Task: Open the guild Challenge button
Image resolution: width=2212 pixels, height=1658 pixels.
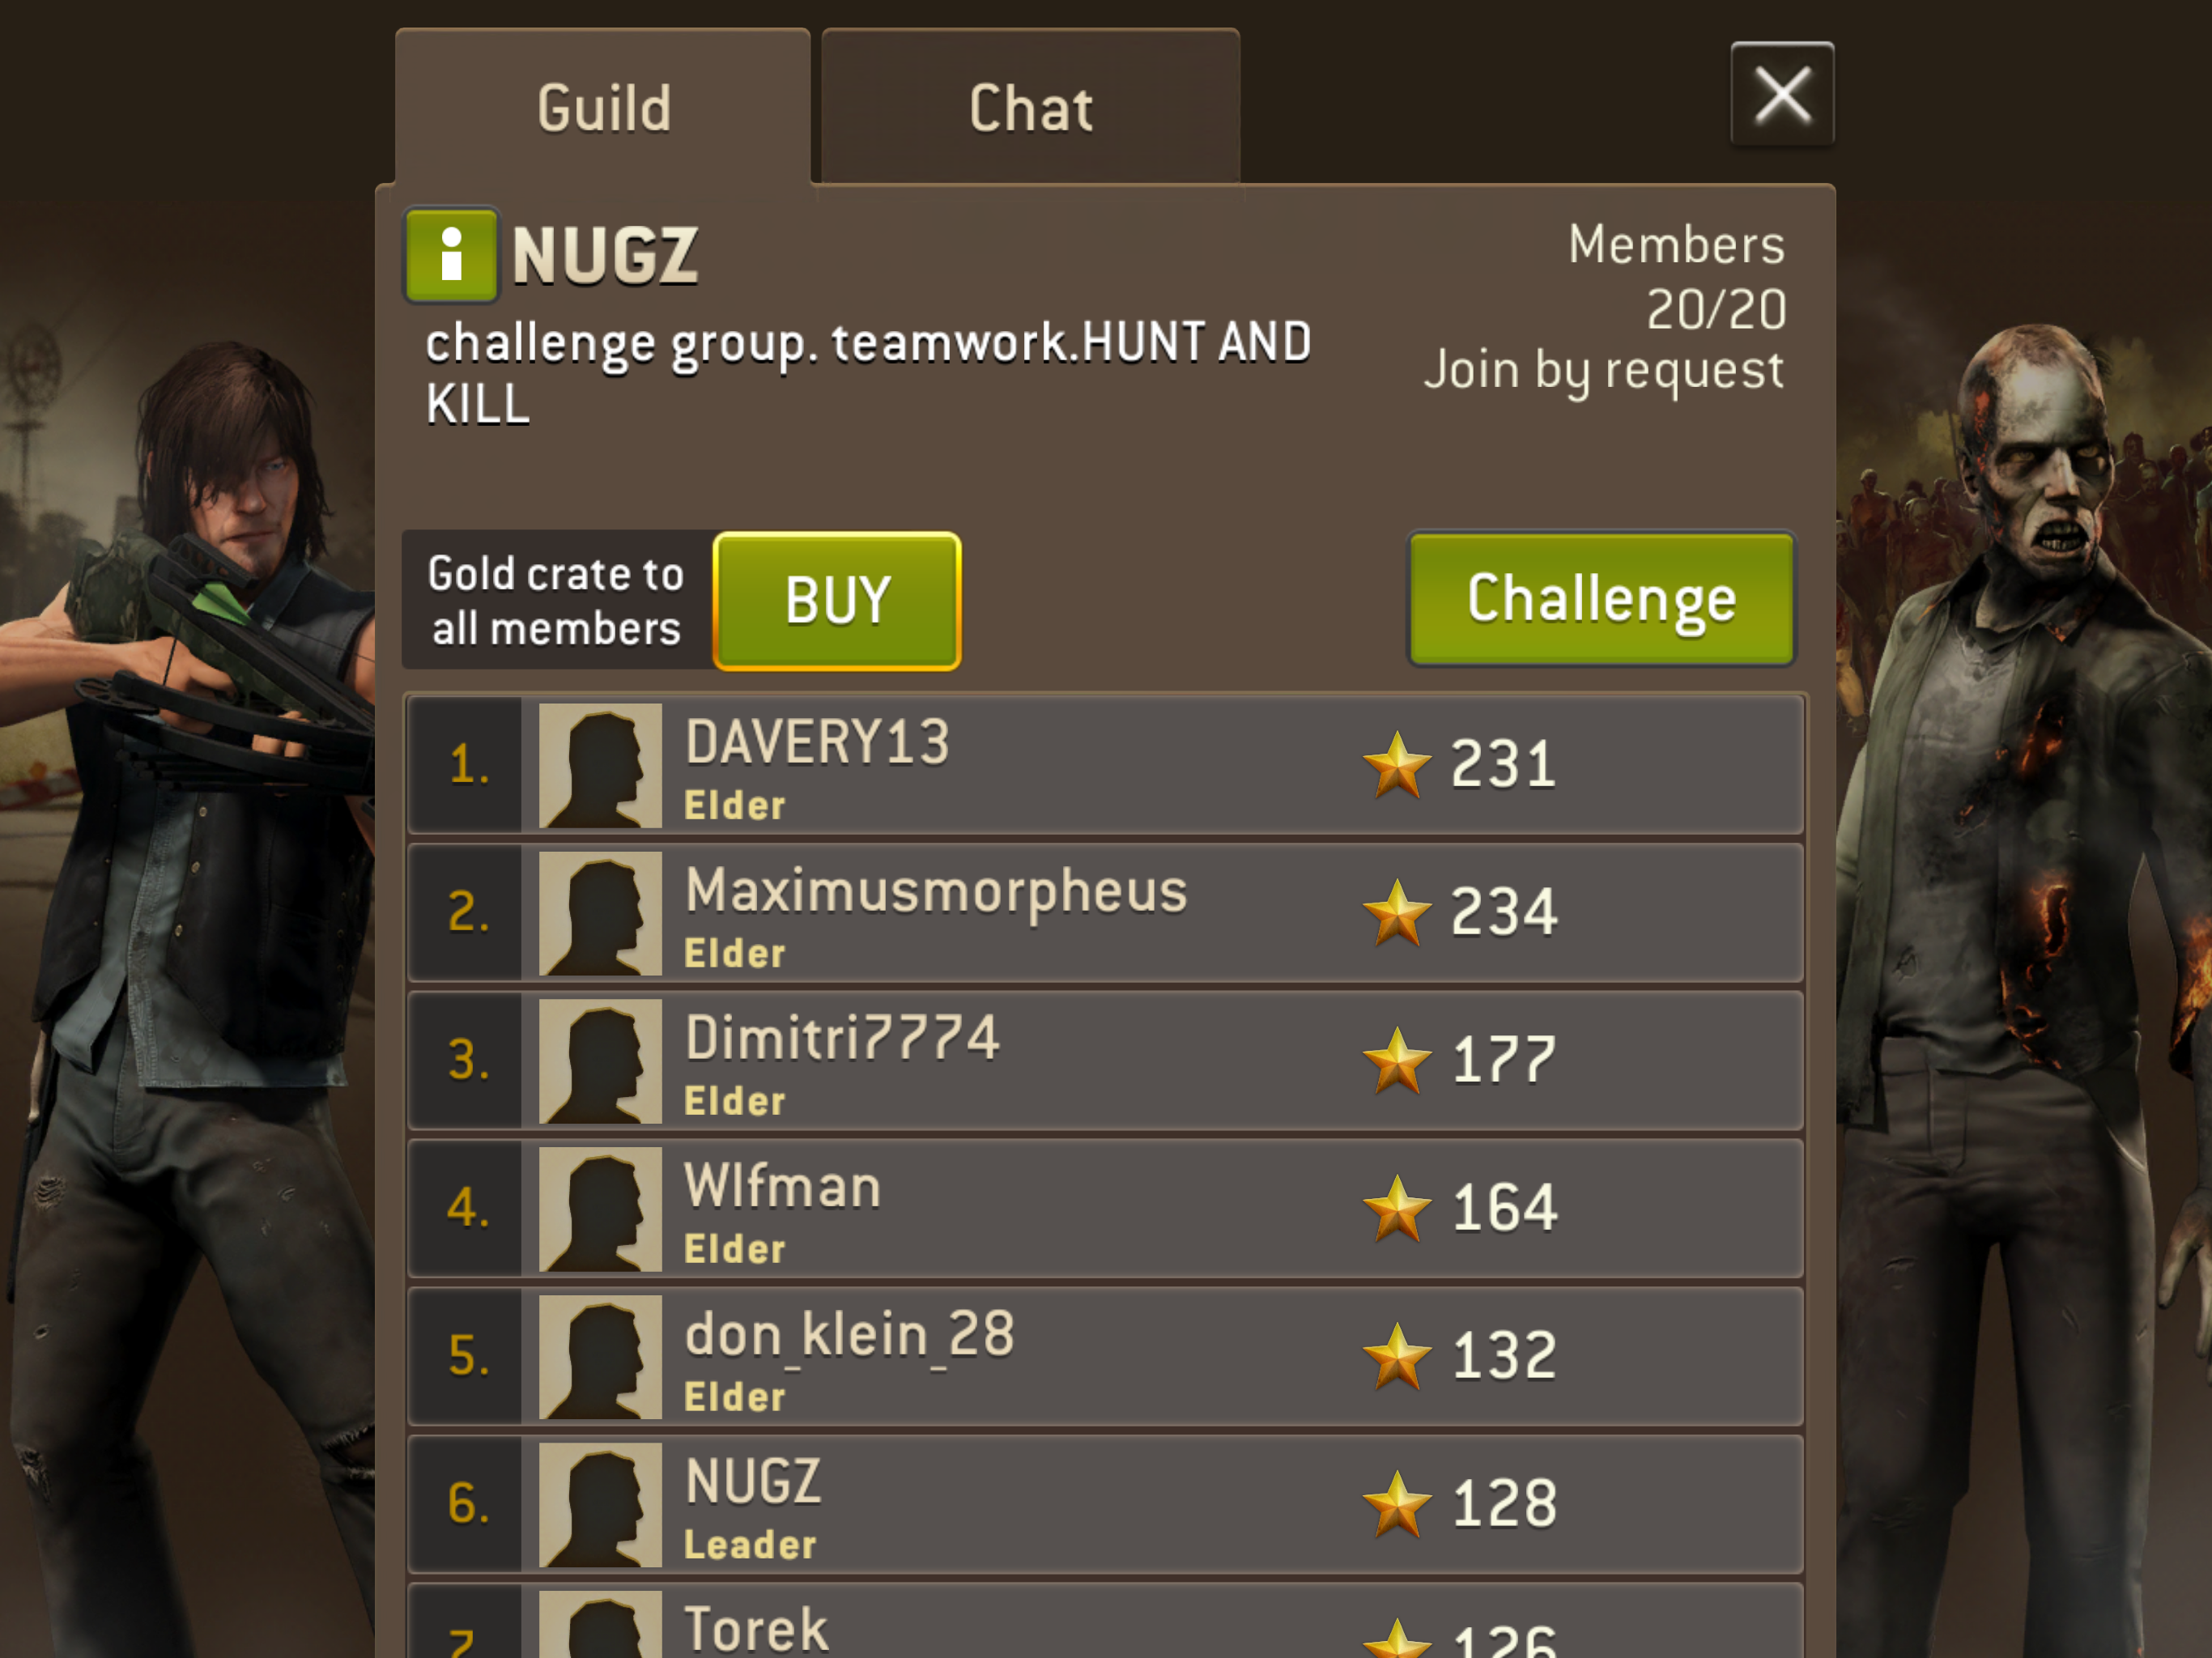Action: pyautogui.click(x=1601, y=599)
